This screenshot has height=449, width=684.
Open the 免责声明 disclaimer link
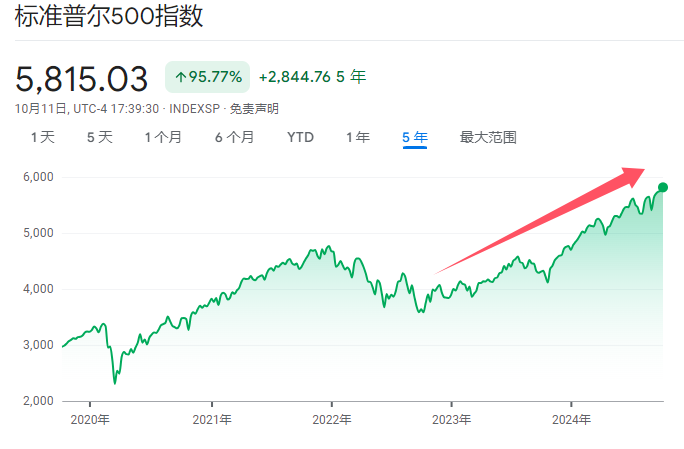[x=254, y=109]
